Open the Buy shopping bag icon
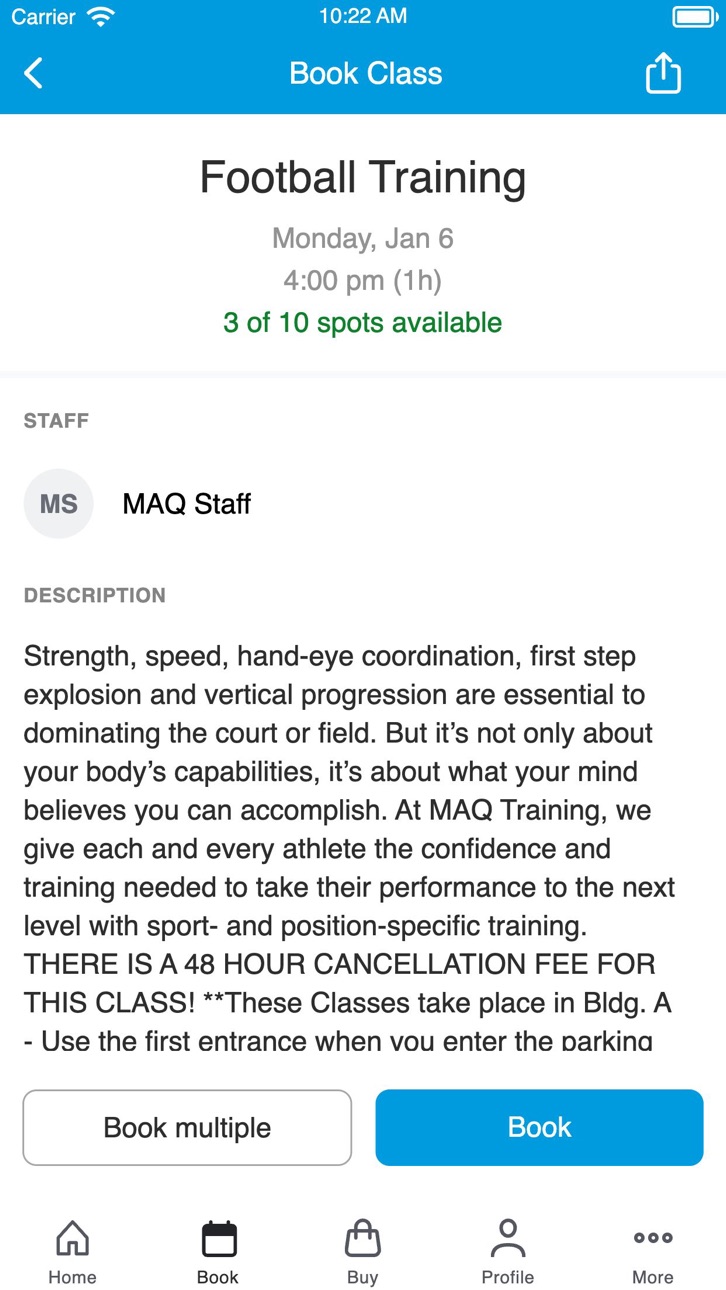 363,1238
